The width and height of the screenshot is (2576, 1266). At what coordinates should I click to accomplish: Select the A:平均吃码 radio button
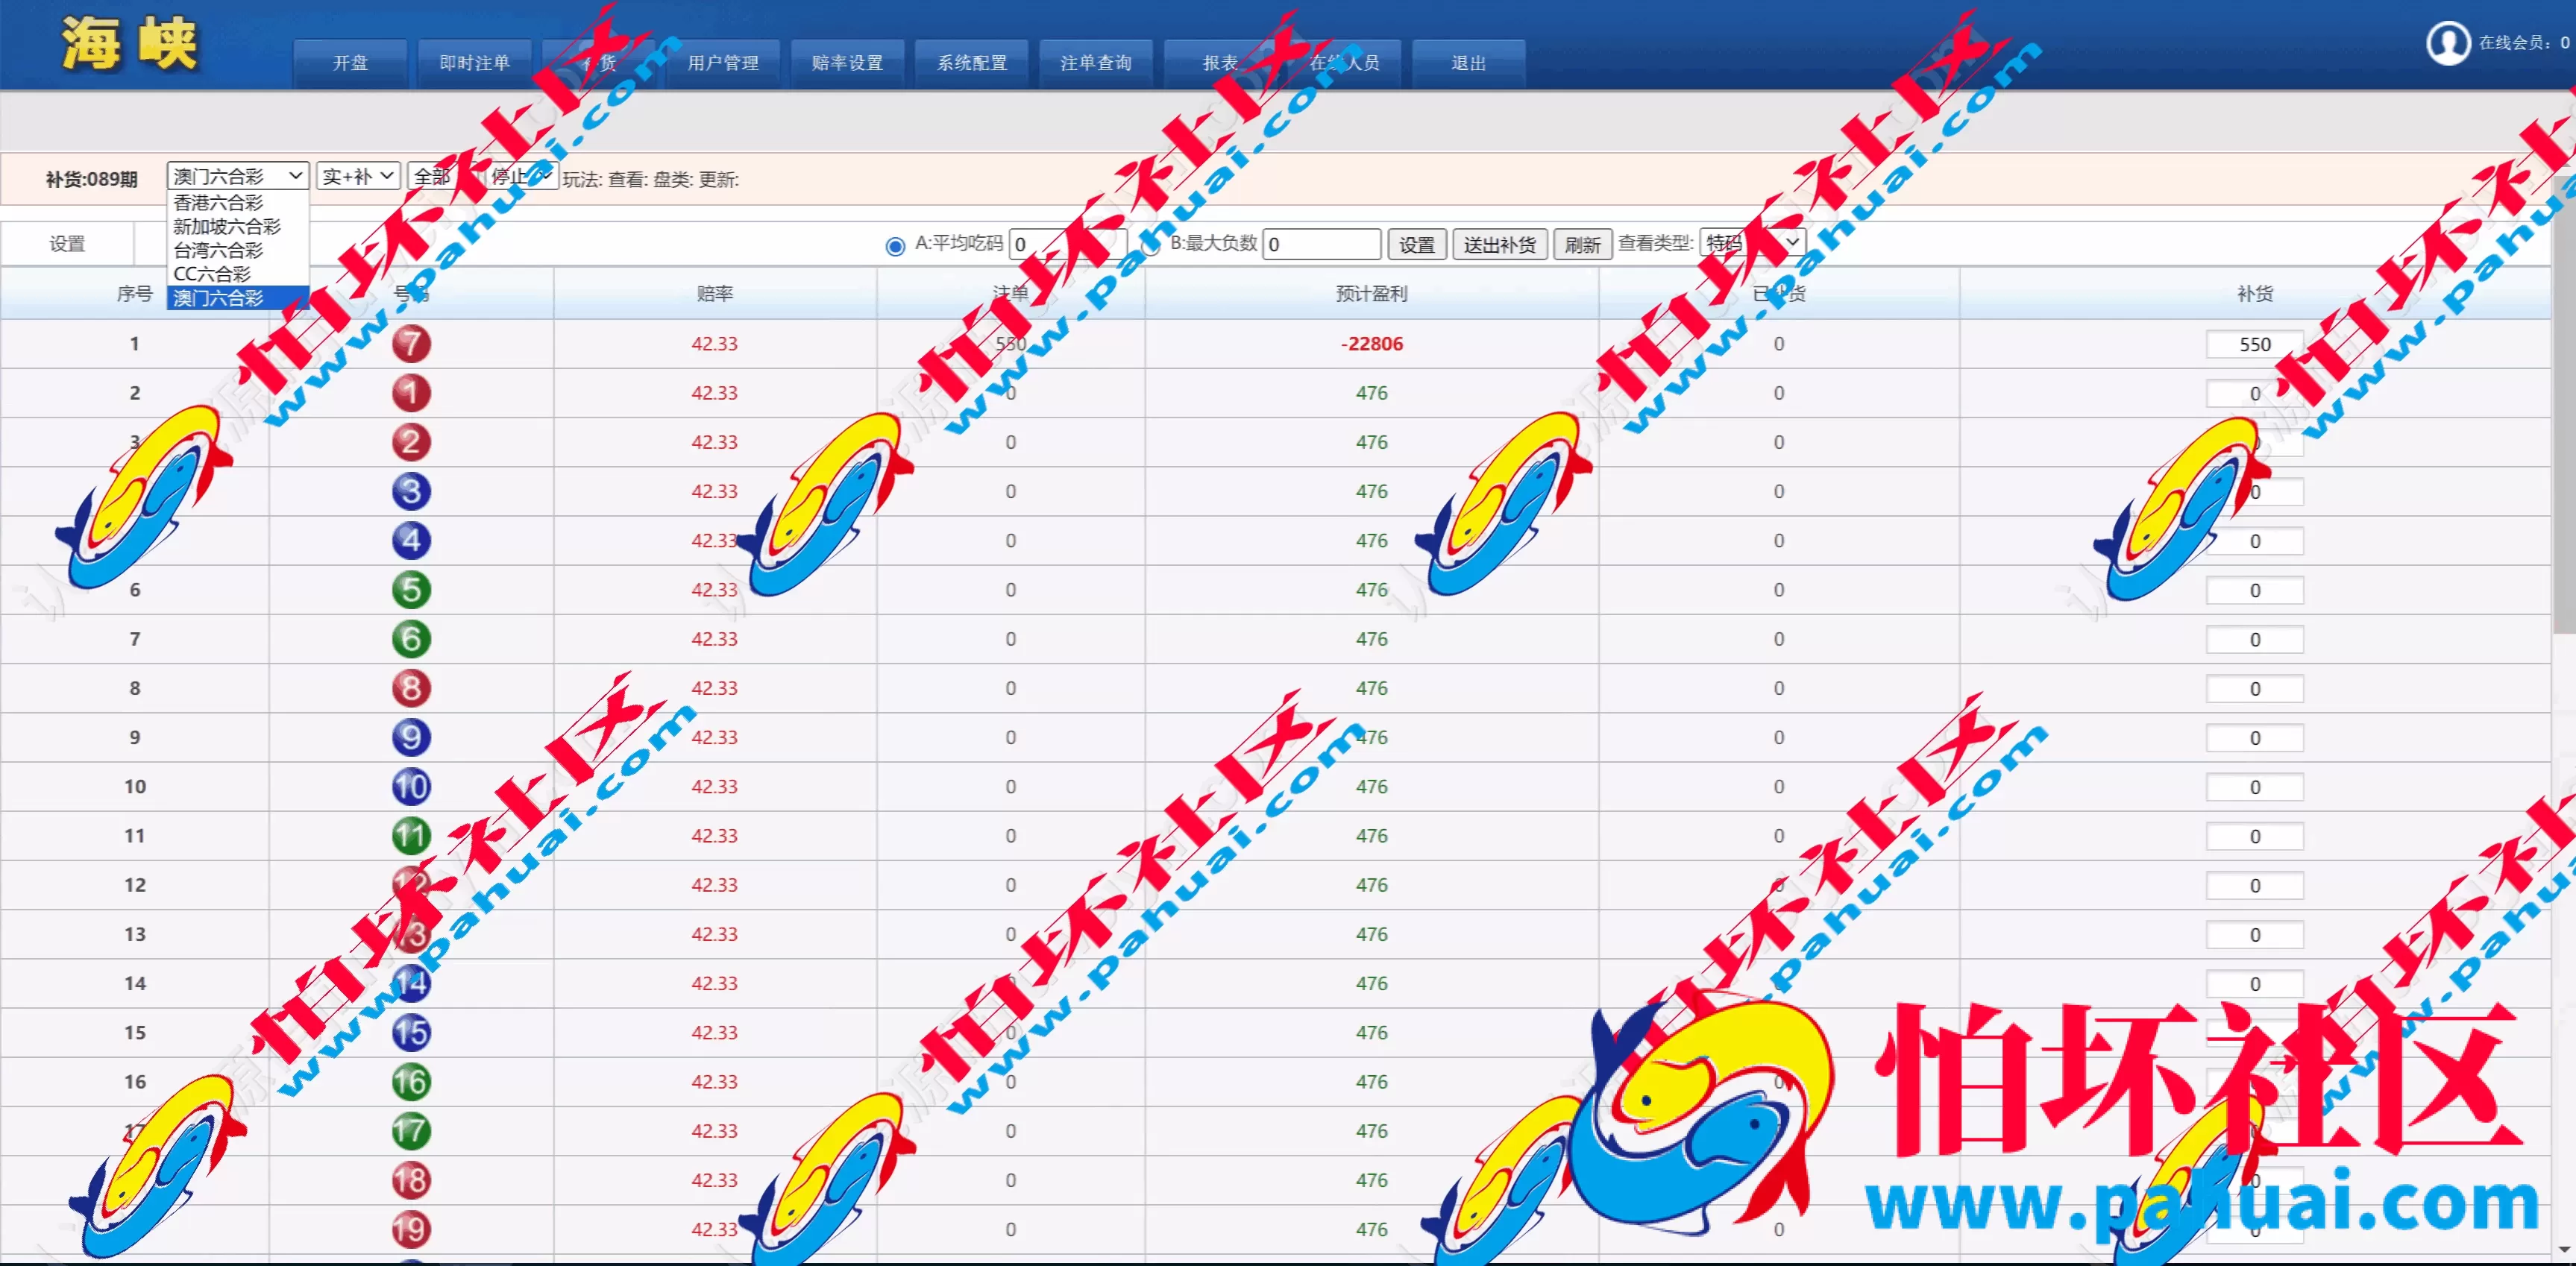click(x=895, y=246)
